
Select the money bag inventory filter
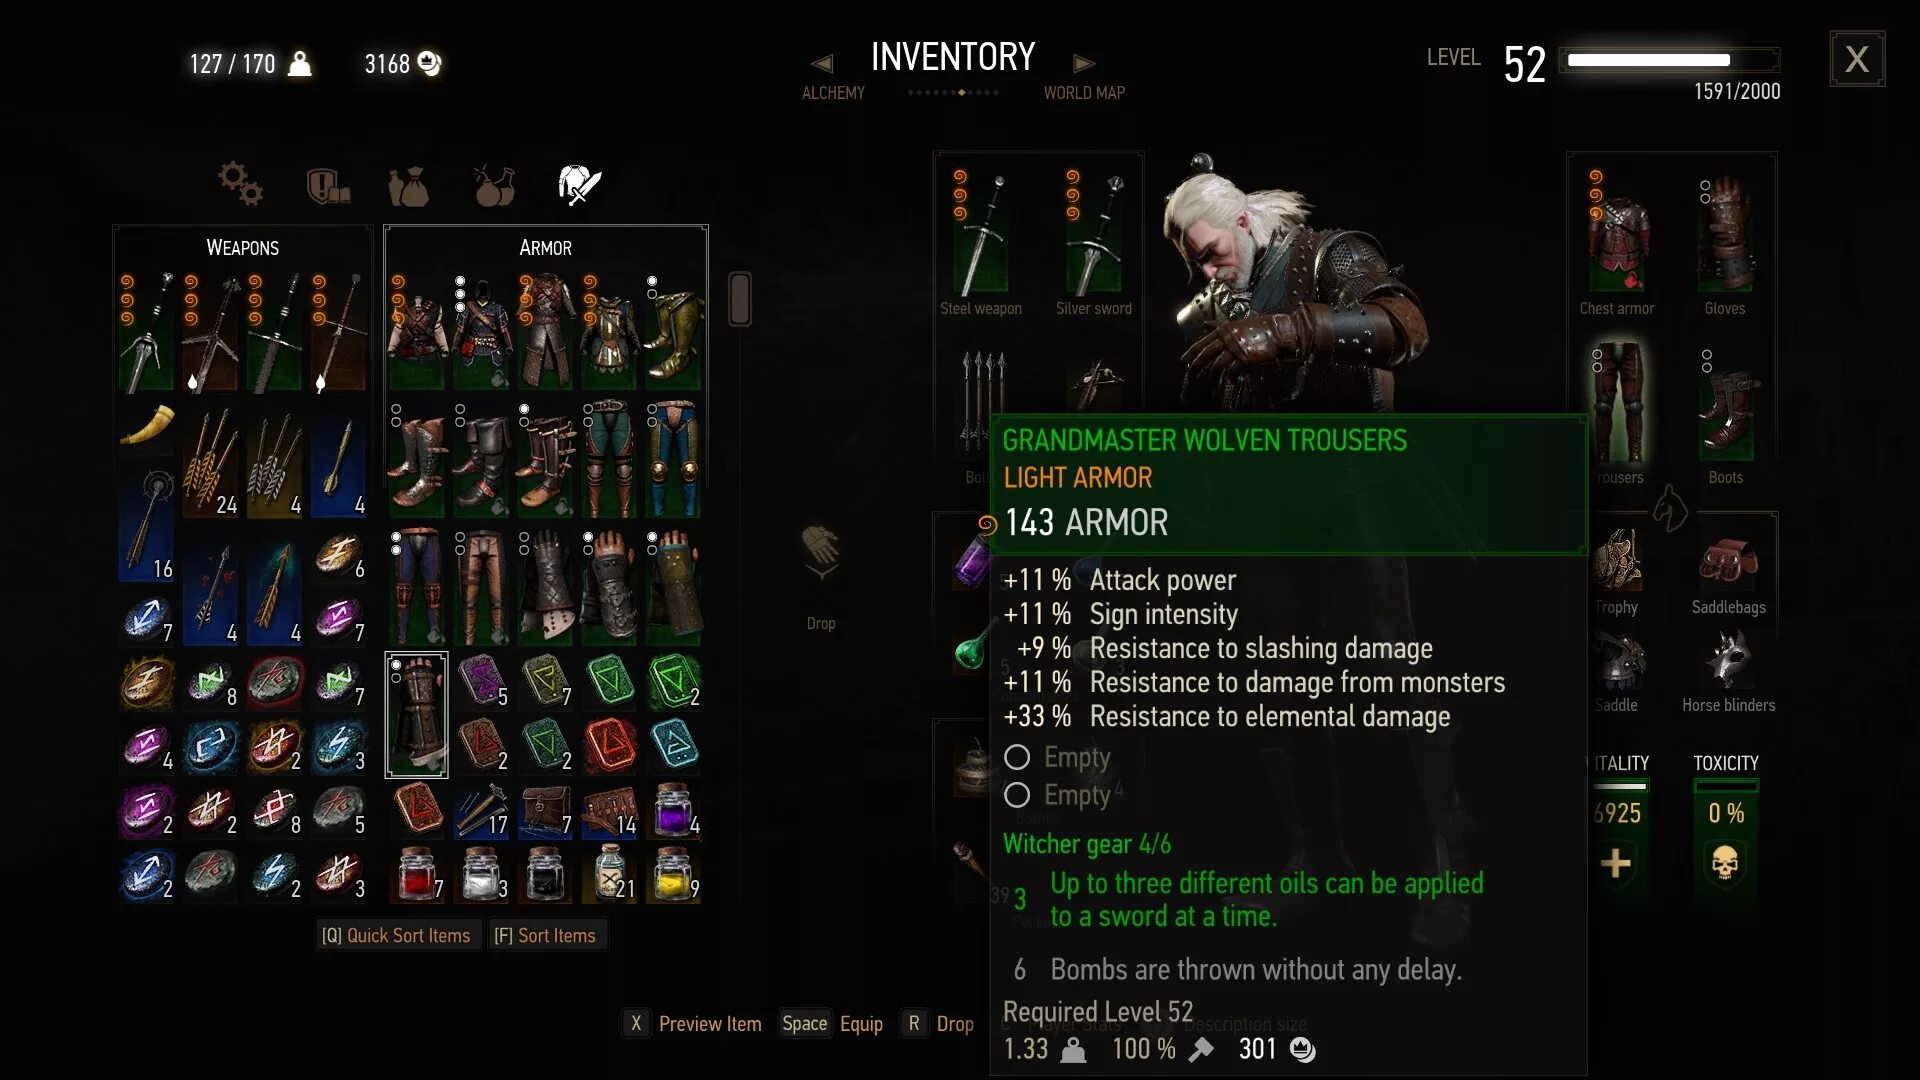coord(408,186)
